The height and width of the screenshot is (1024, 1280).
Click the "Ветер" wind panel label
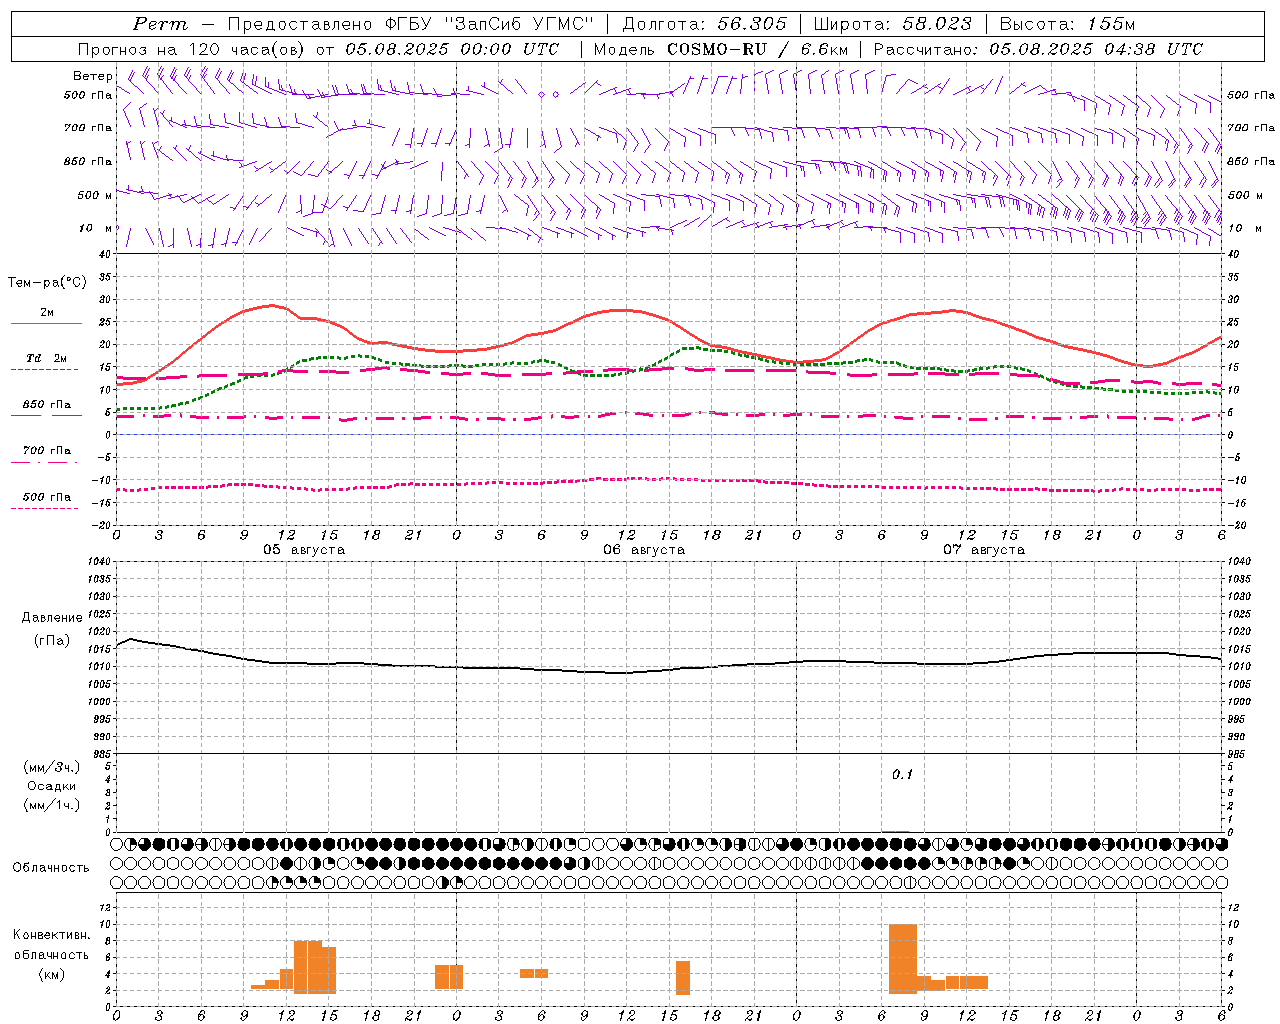click(x=93, y=76)
